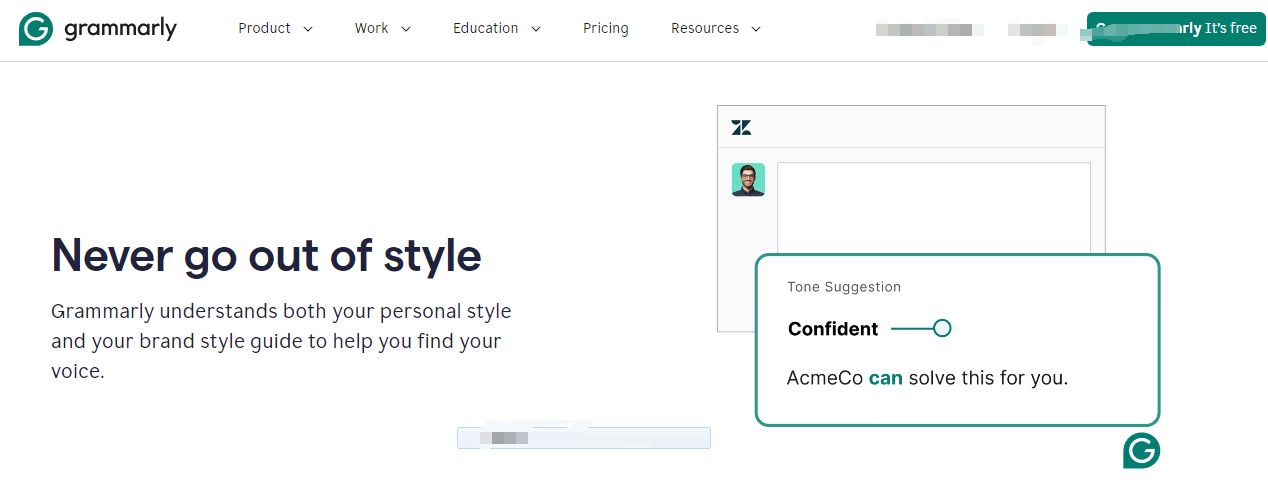The image size is (1268, 492).
Task: Click inside the message text box
Action: coord(933,208)
